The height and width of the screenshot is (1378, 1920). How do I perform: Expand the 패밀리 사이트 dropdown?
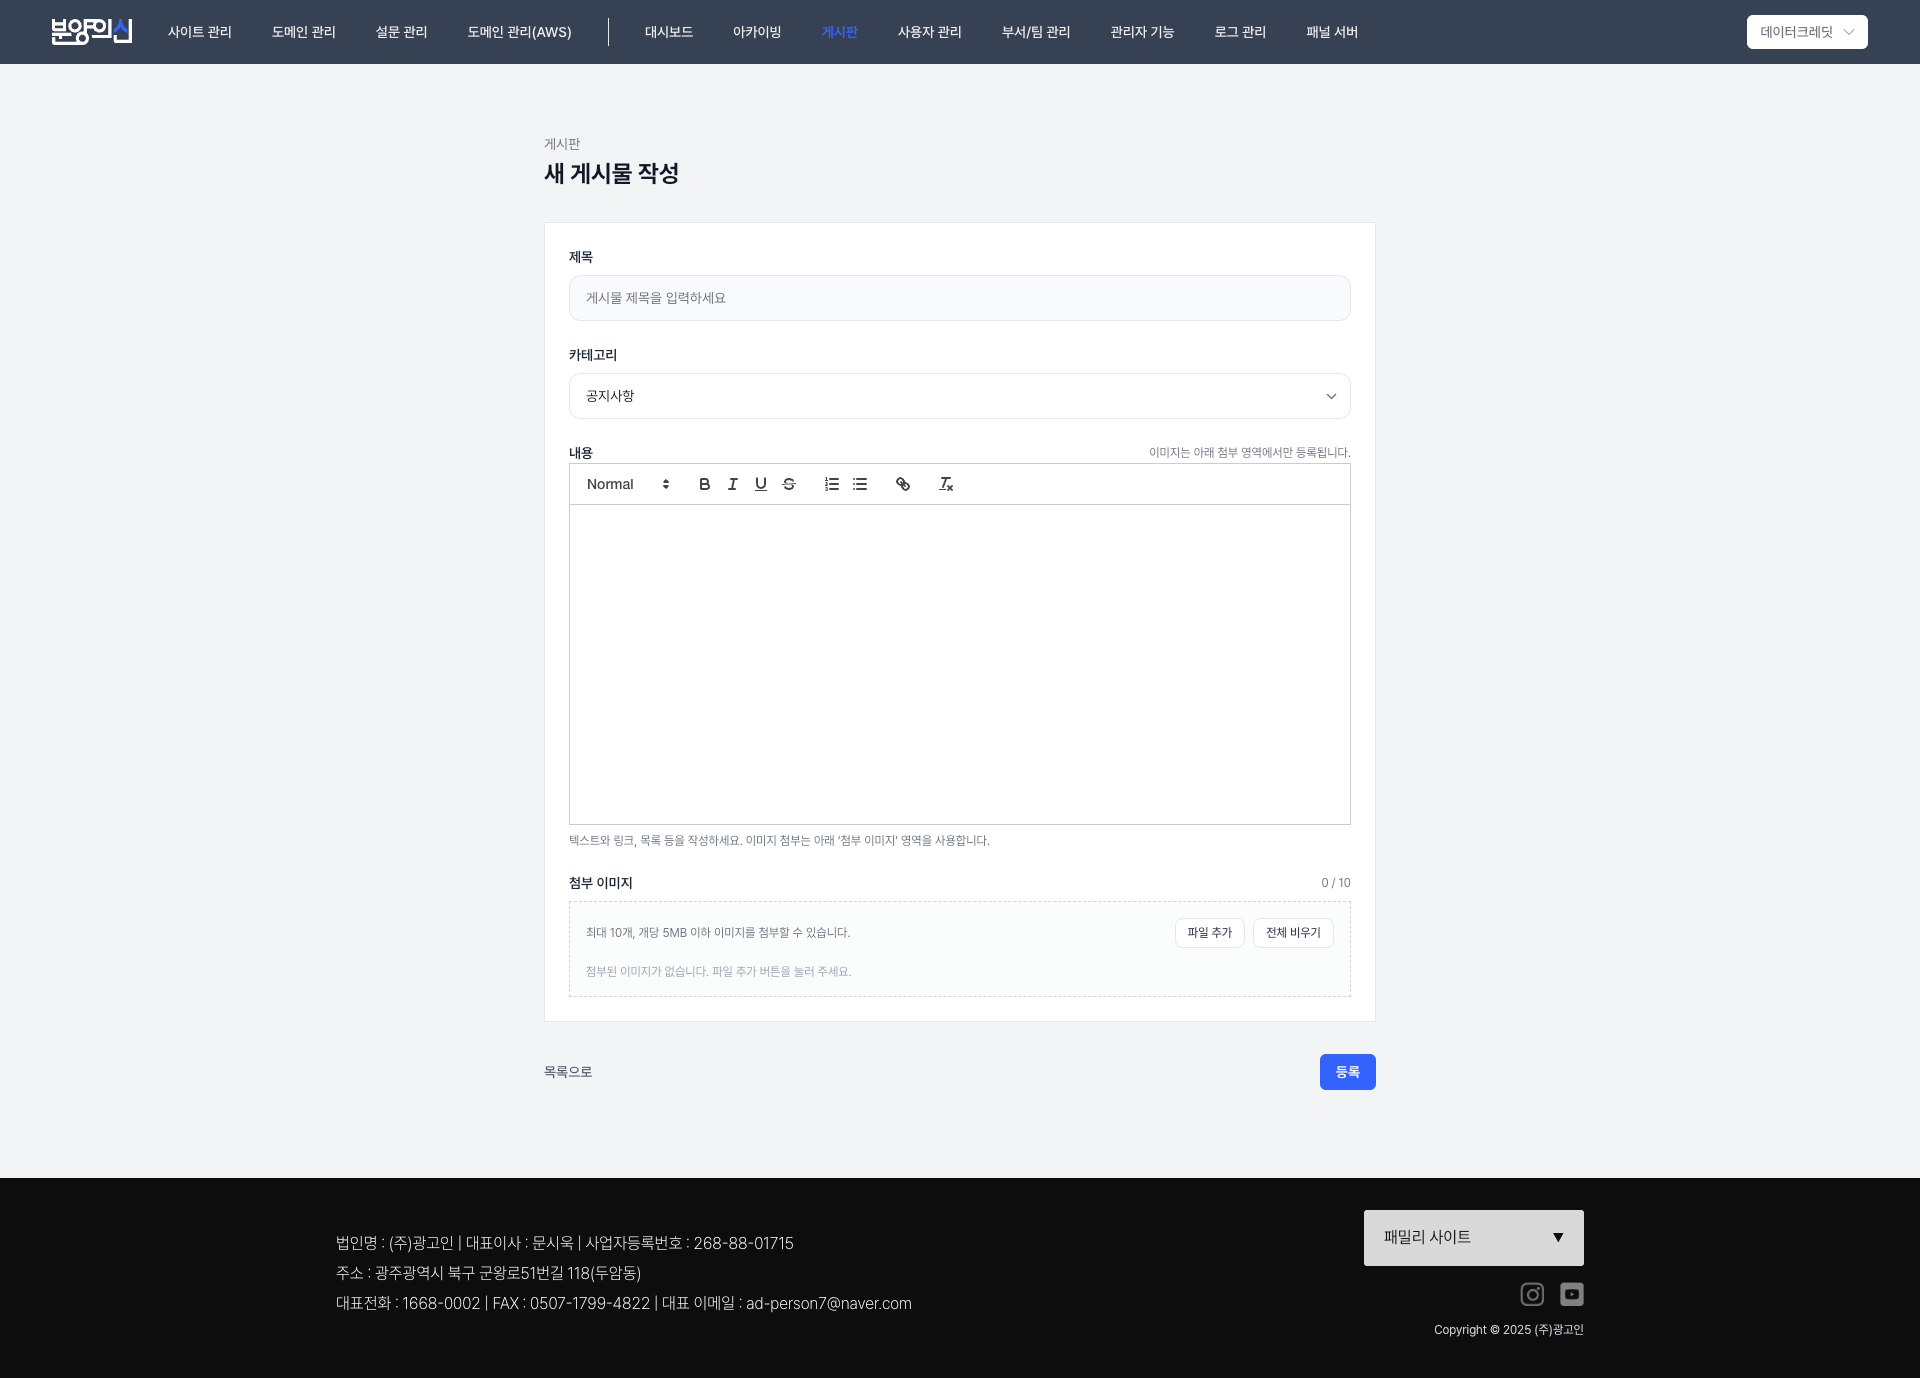[x=1473, y=1237]
